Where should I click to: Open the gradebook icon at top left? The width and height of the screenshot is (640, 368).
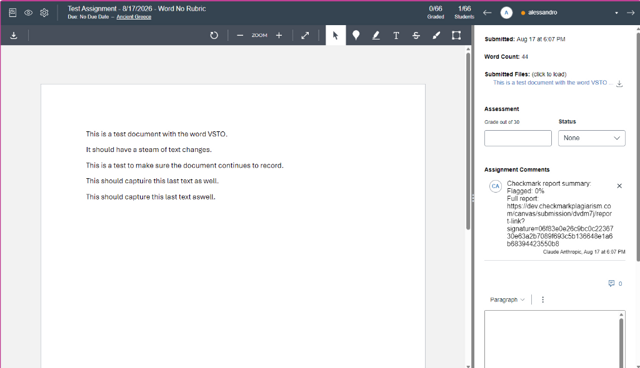click(x=13, y=13)
